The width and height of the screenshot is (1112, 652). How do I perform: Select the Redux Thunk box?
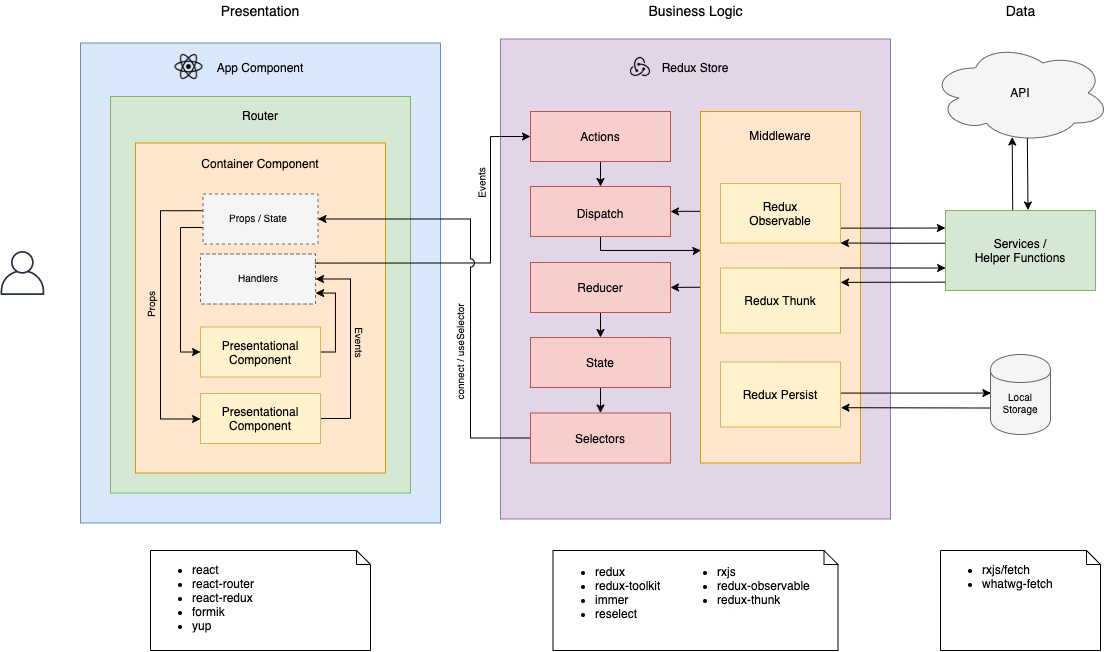tap(780, 300)
